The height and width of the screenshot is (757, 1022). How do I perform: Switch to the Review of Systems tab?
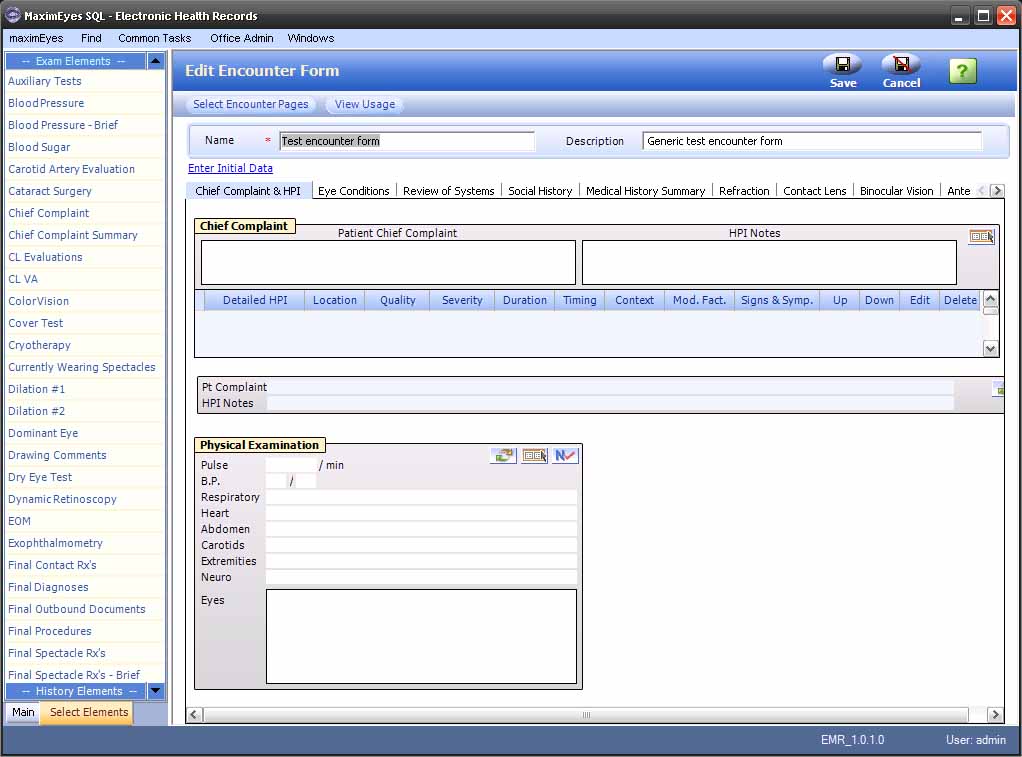(x=448, y=191)
